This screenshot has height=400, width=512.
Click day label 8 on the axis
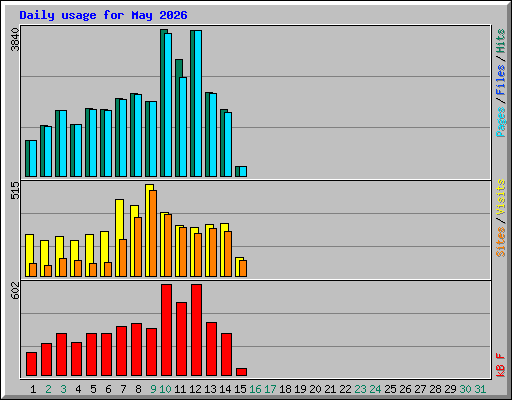(138, 389)
